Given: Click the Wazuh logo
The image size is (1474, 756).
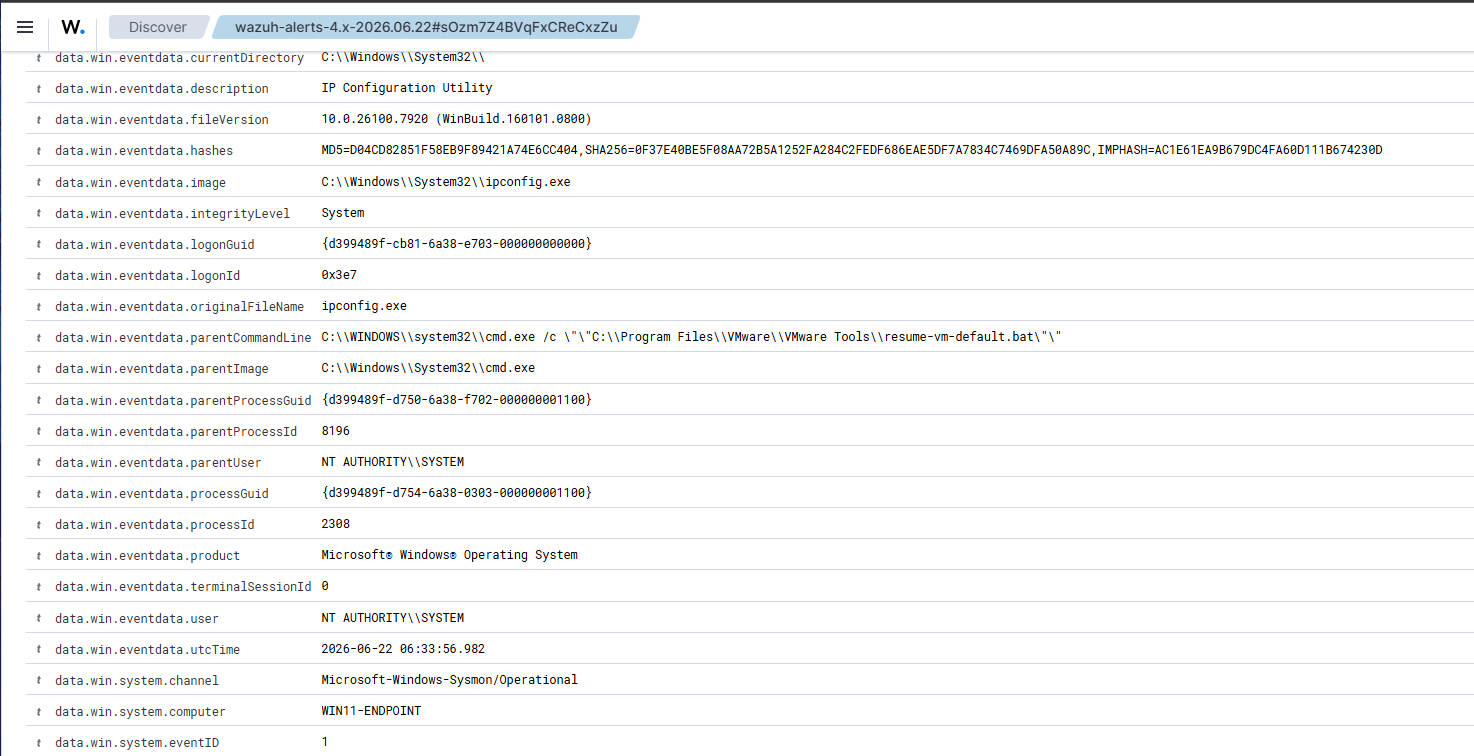Looking at the screenshot, I should pyautogui.click(x=73, y=27).
